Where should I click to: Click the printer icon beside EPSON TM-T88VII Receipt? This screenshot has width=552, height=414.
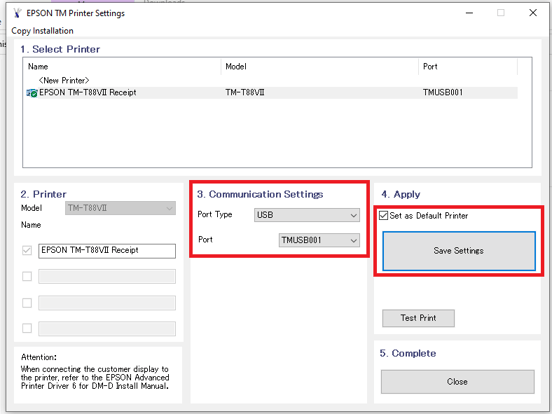tap(32, 93)
